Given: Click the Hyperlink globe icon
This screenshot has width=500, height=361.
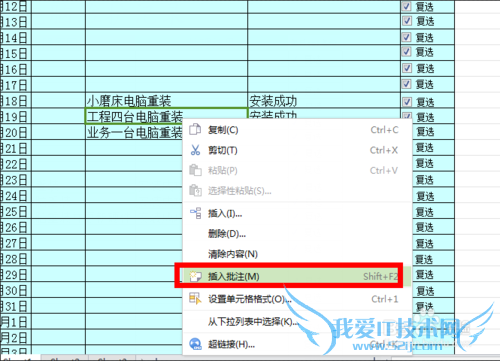Looking at the screenshot, I should [195, 344].
